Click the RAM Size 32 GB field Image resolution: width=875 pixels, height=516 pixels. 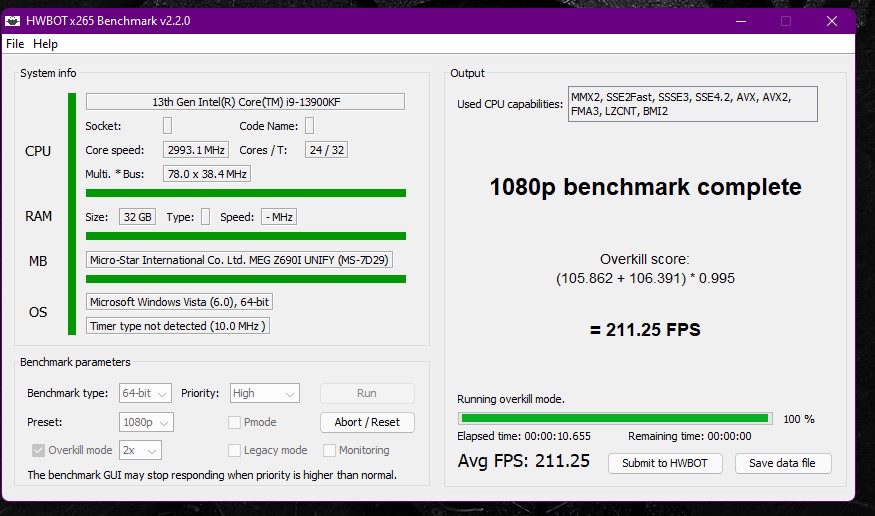click(x=137, y=217)
